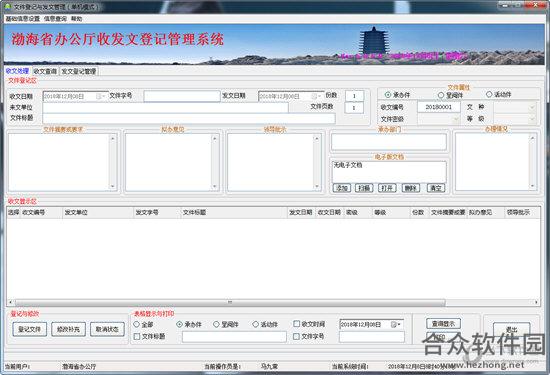The width and height of the screenshot is (550, 375).
Task: Click the 来文单位 input field
Action: [x=165, y=107]
